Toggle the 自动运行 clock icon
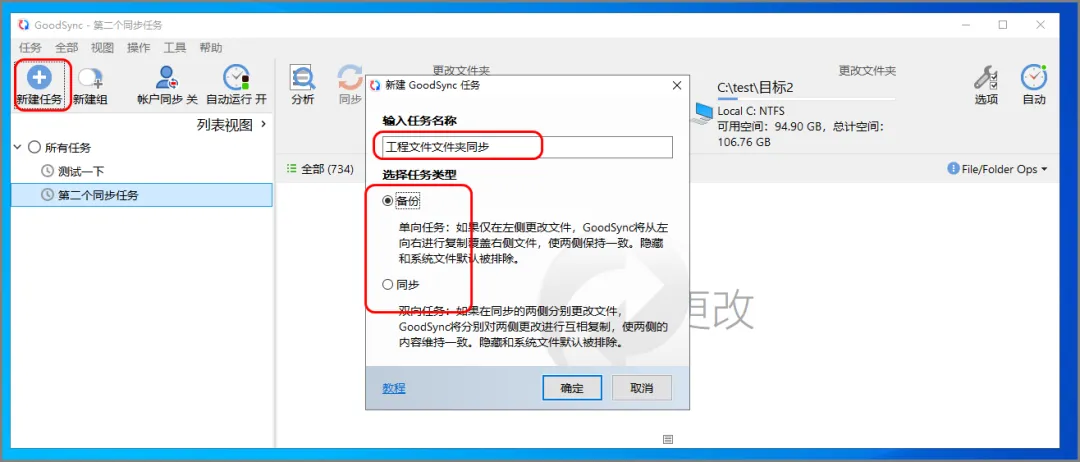 (236, 78)
